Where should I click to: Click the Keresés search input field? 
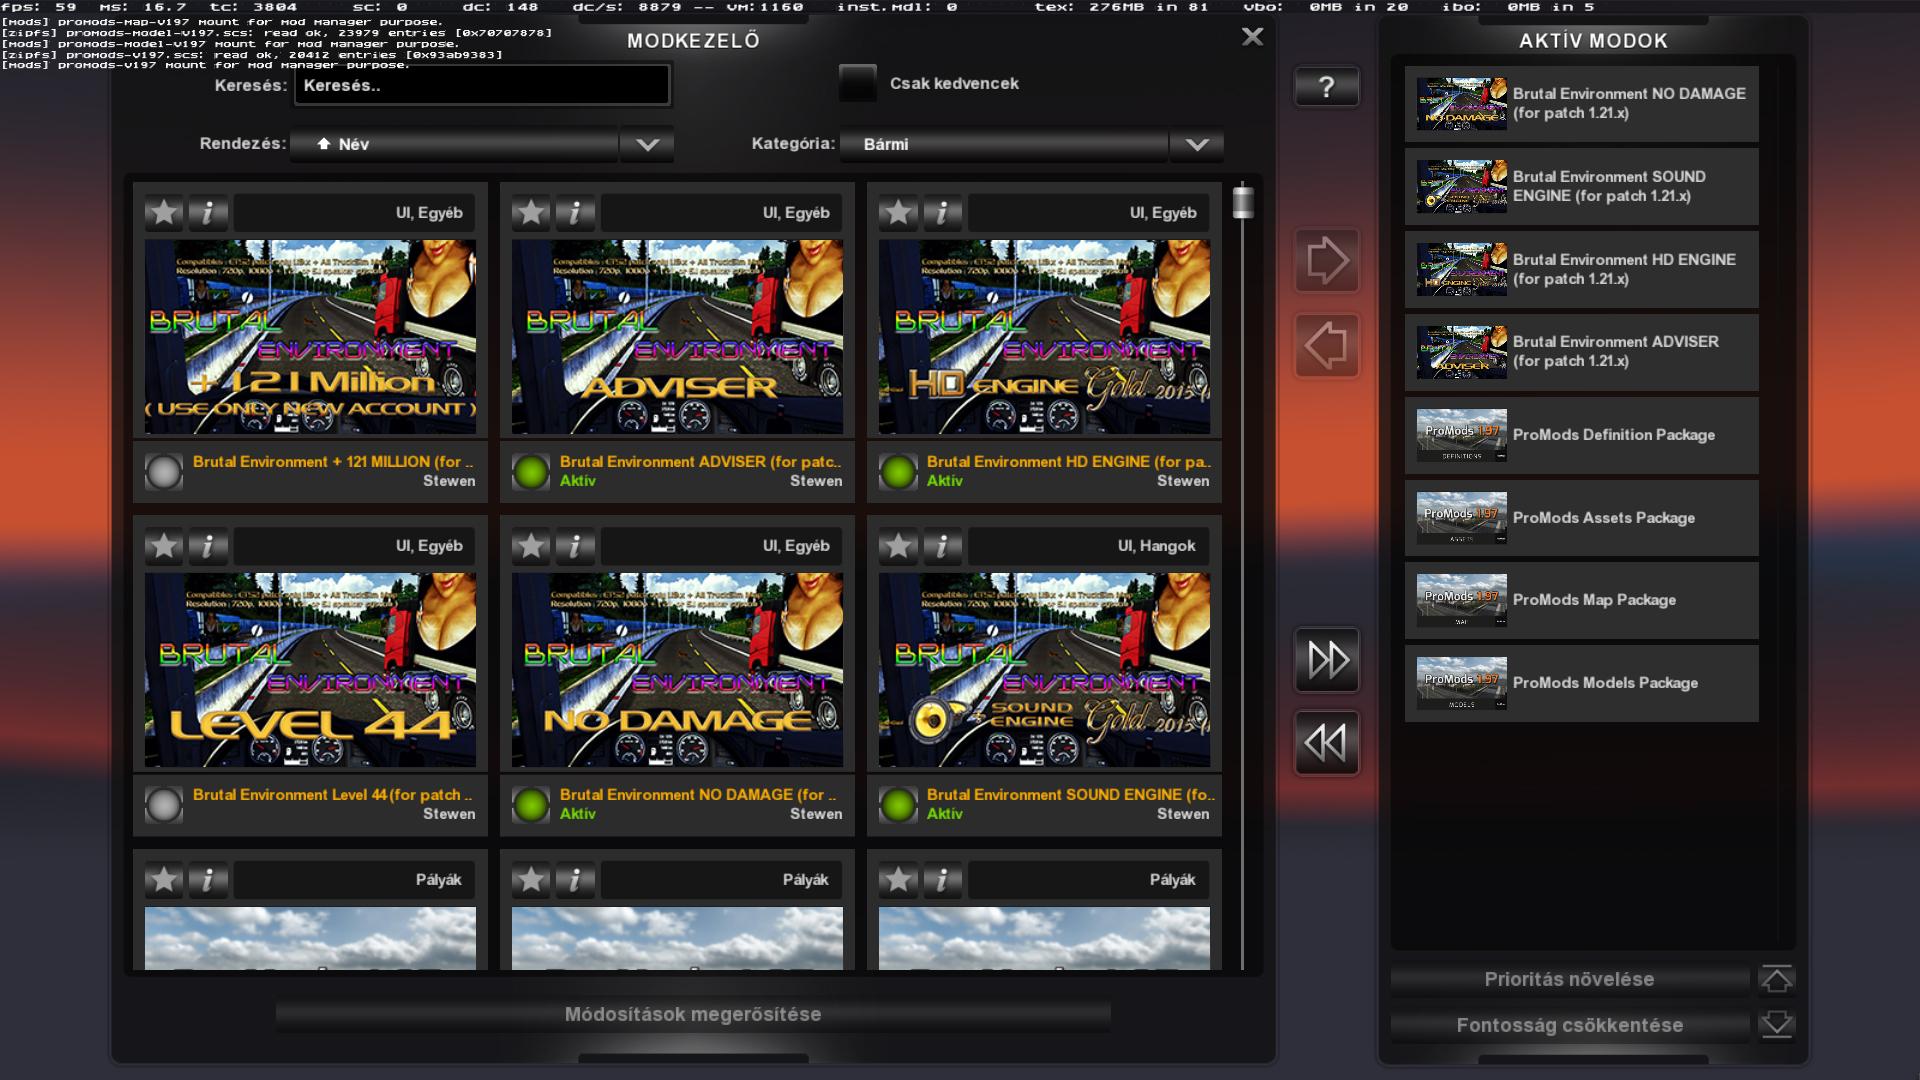click(481, 85)
